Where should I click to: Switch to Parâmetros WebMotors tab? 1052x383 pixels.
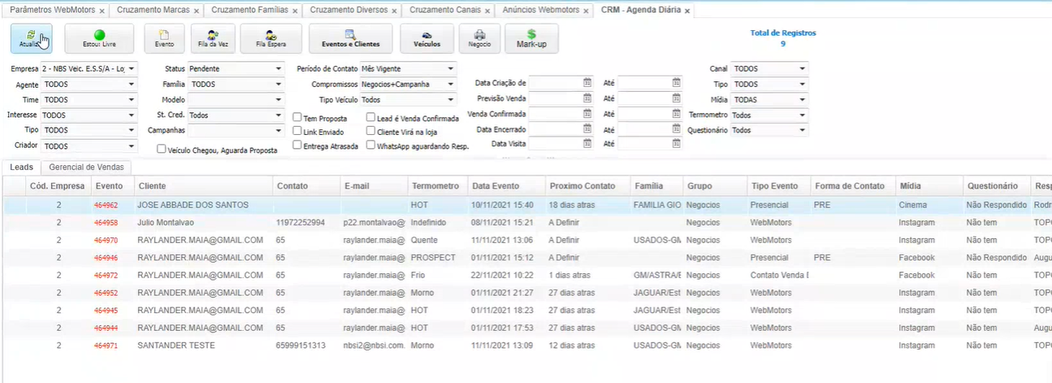point(52,11)
